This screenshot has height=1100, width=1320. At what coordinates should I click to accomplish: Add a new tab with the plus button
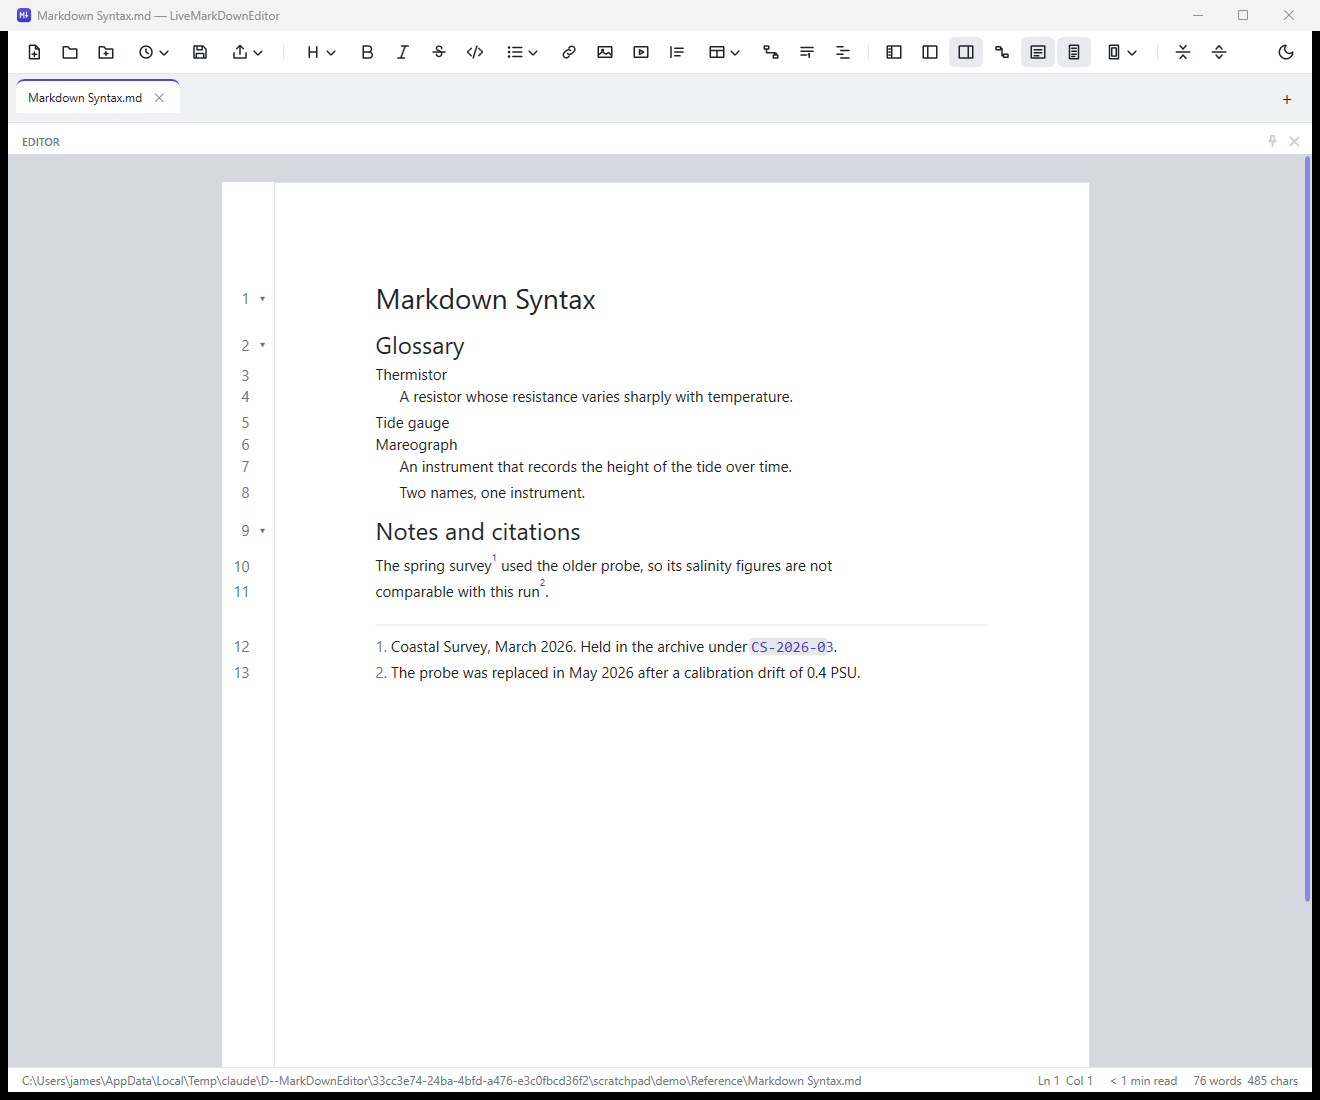pyautogui.click(x=1287, y=99)
